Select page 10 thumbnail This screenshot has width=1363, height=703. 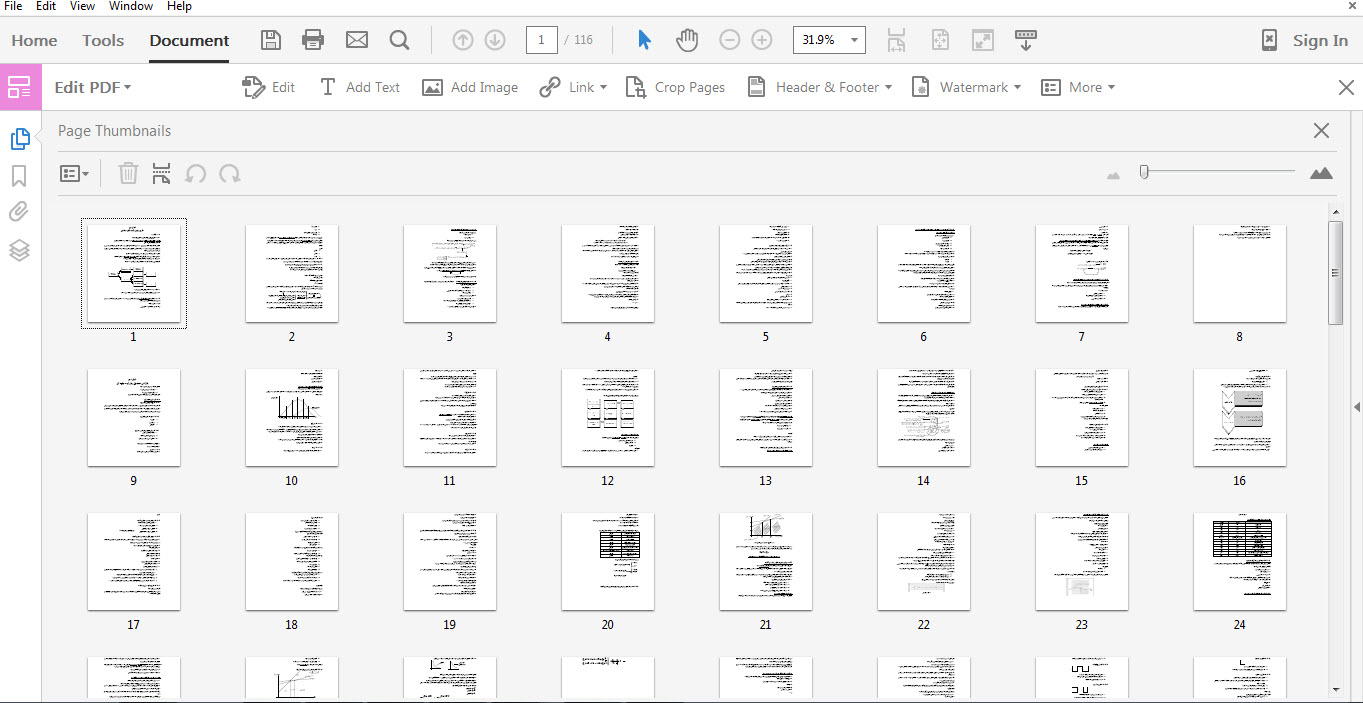(x=292, y=417)
